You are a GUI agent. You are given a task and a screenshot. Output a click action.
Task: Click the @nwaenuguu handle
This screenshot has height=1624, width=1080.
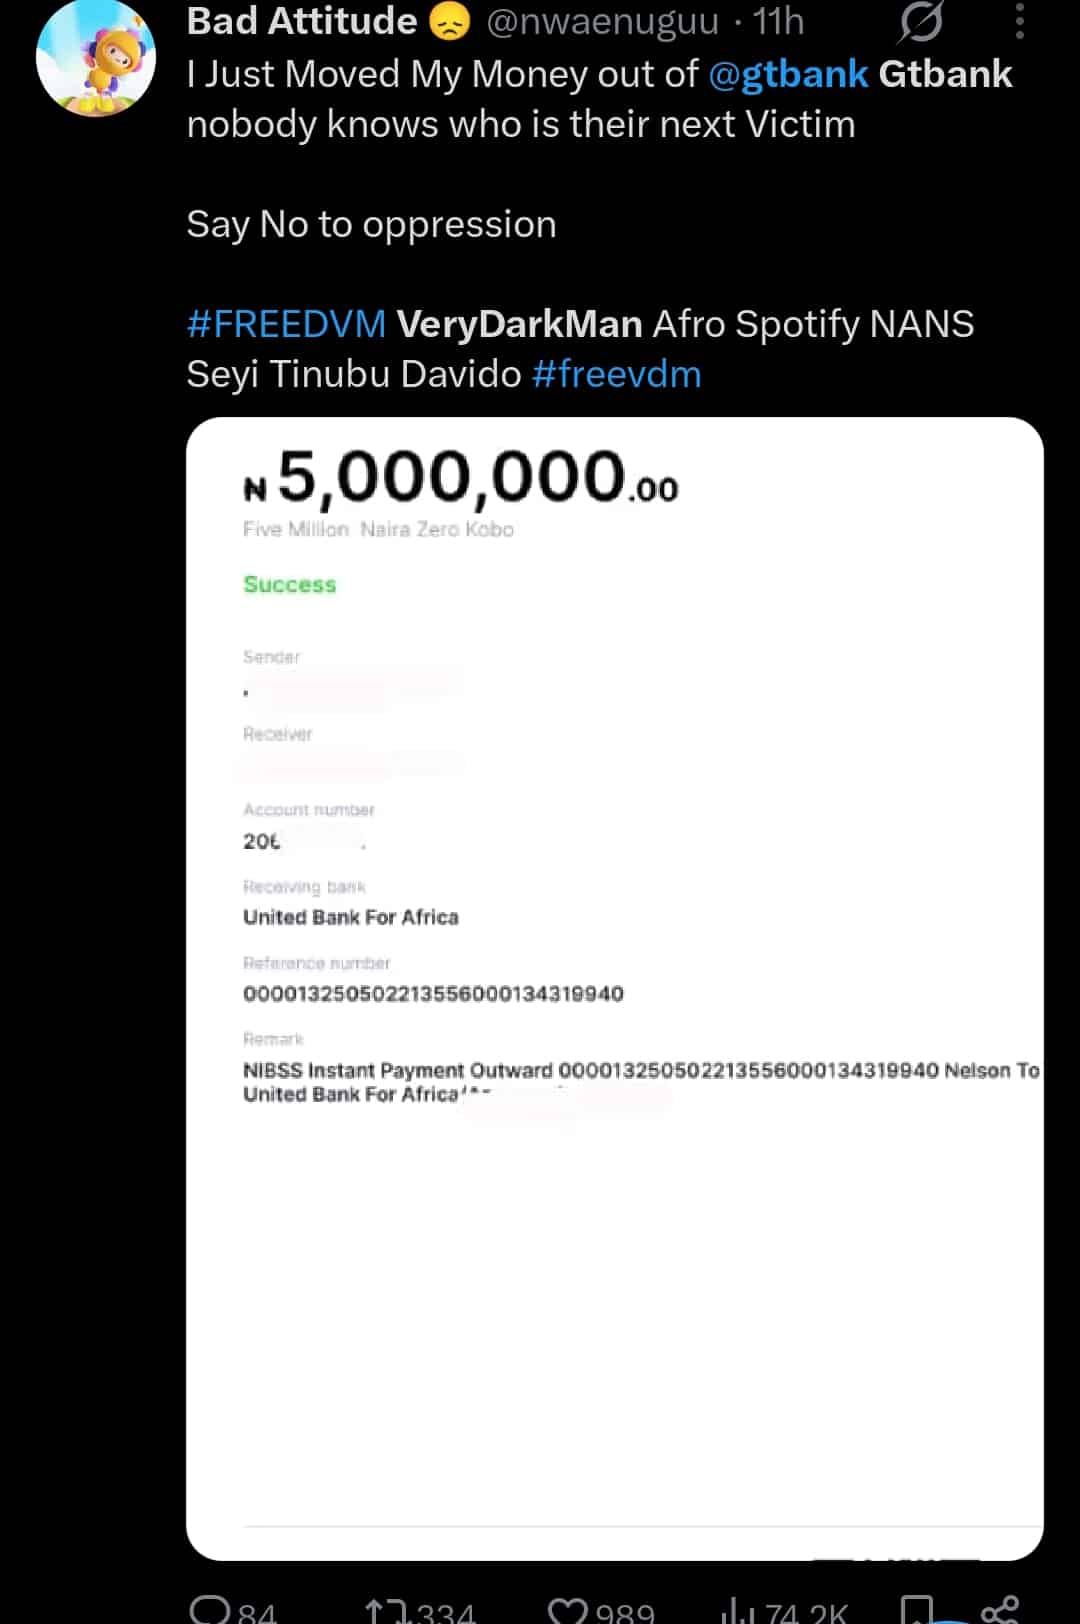point(602,22)
